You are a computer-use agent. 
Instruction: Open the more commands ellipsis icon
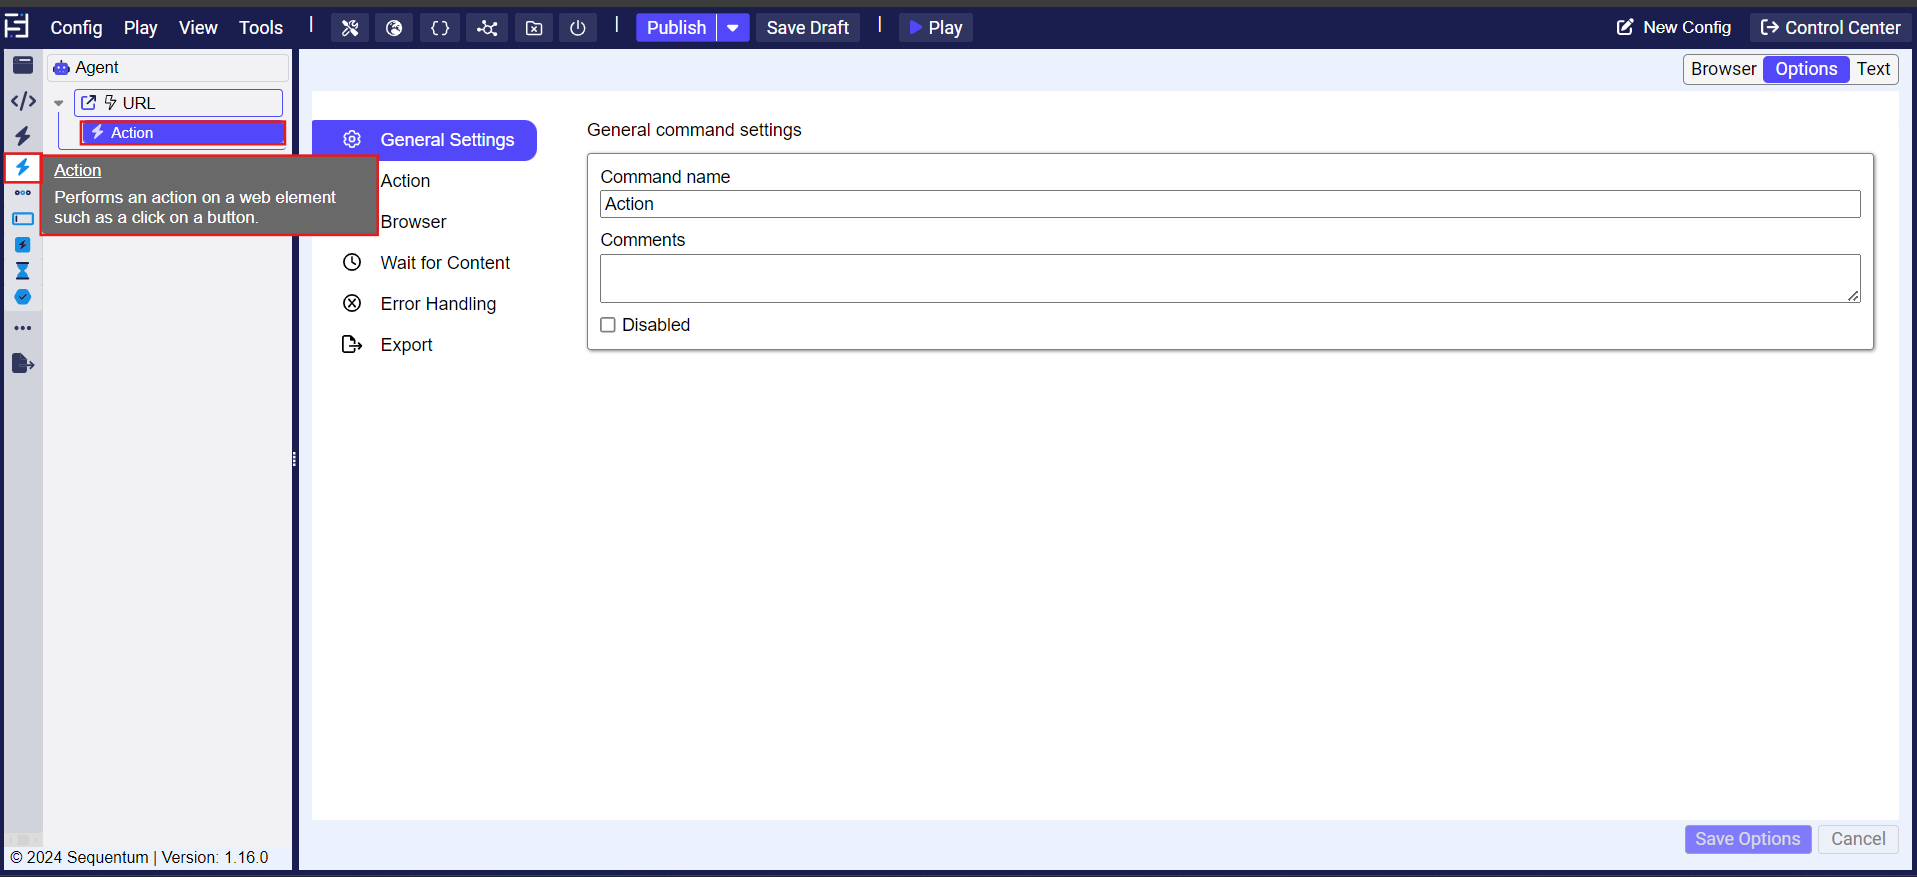click(x=23, y=328)
